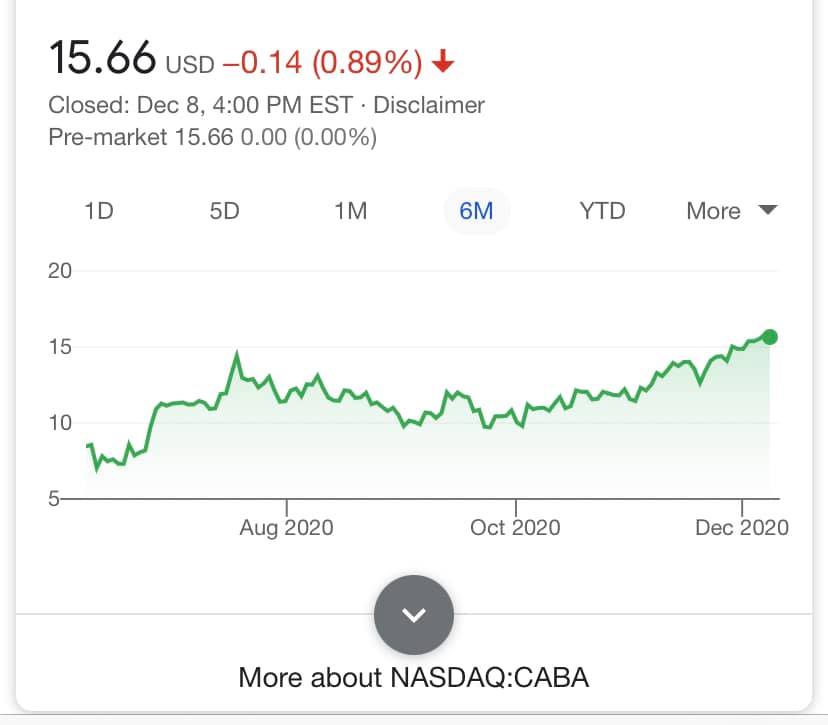Click the red down arrow price indicator
This screenshot has width=828, height=725.
[x=444, y=63]
